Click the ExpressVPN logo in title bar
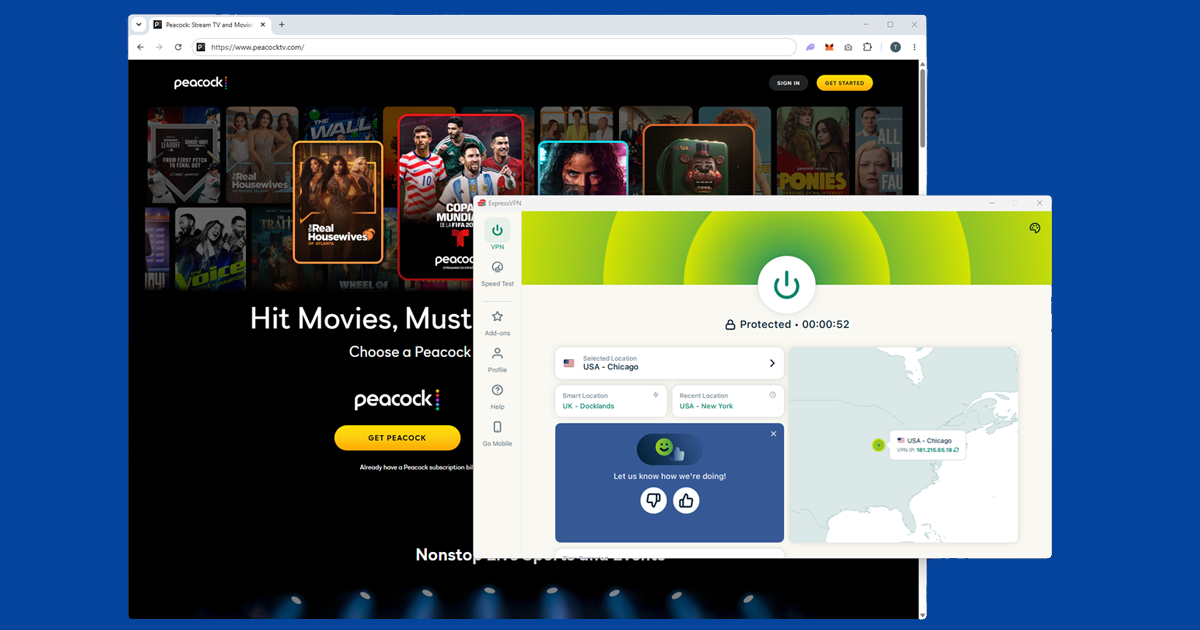Screen dimensions: 1200x630 click(x=482, y=203)
